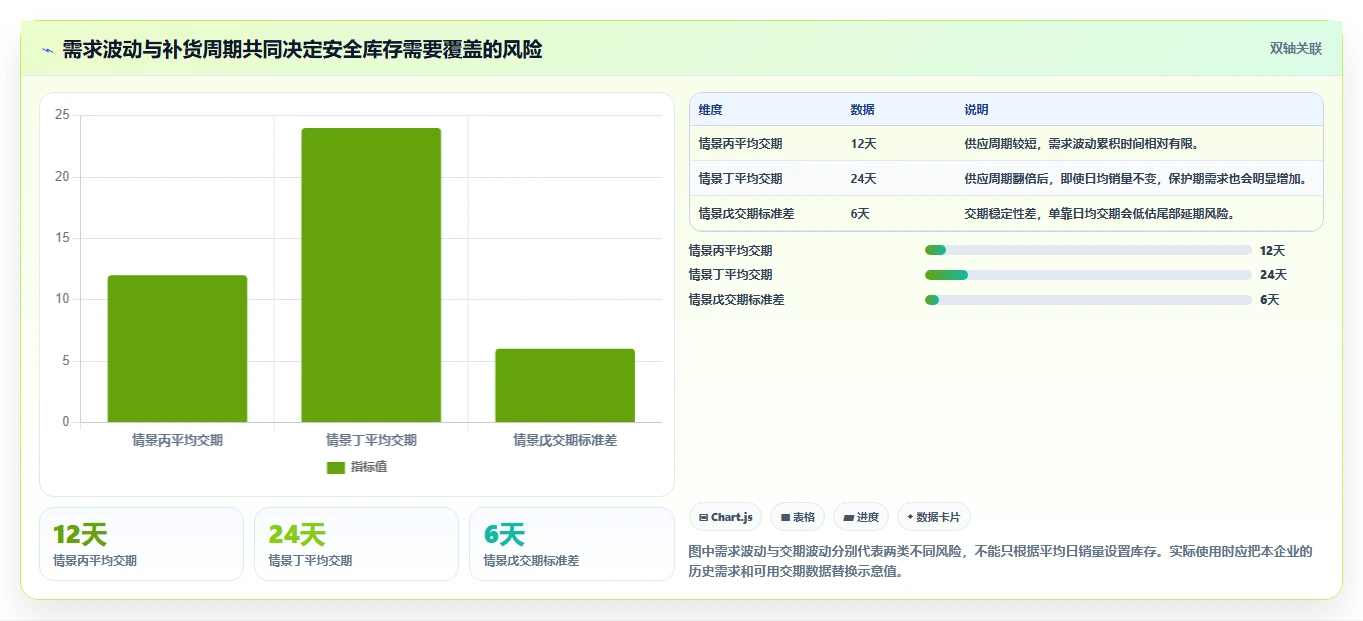Open the 24天 情景丁平均交期 stat card
1363x621 pixels.
356,544
